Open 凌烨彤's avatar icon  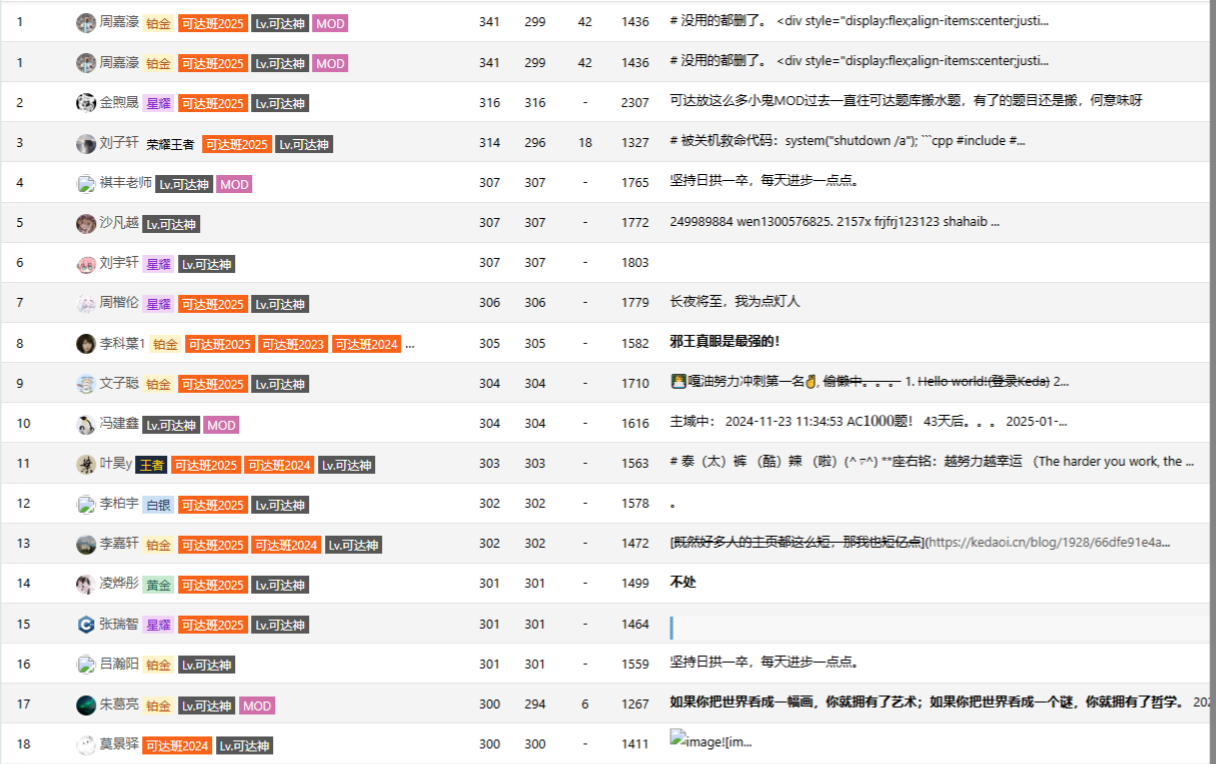86,585
